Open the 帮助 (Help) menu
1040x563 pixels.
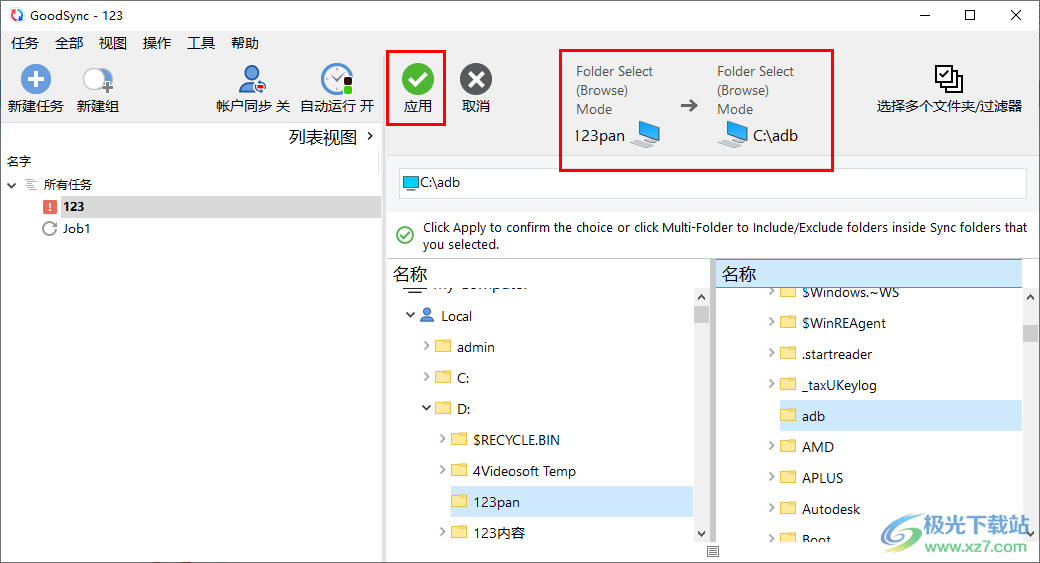pyautogui.click(x=245, y=43)
